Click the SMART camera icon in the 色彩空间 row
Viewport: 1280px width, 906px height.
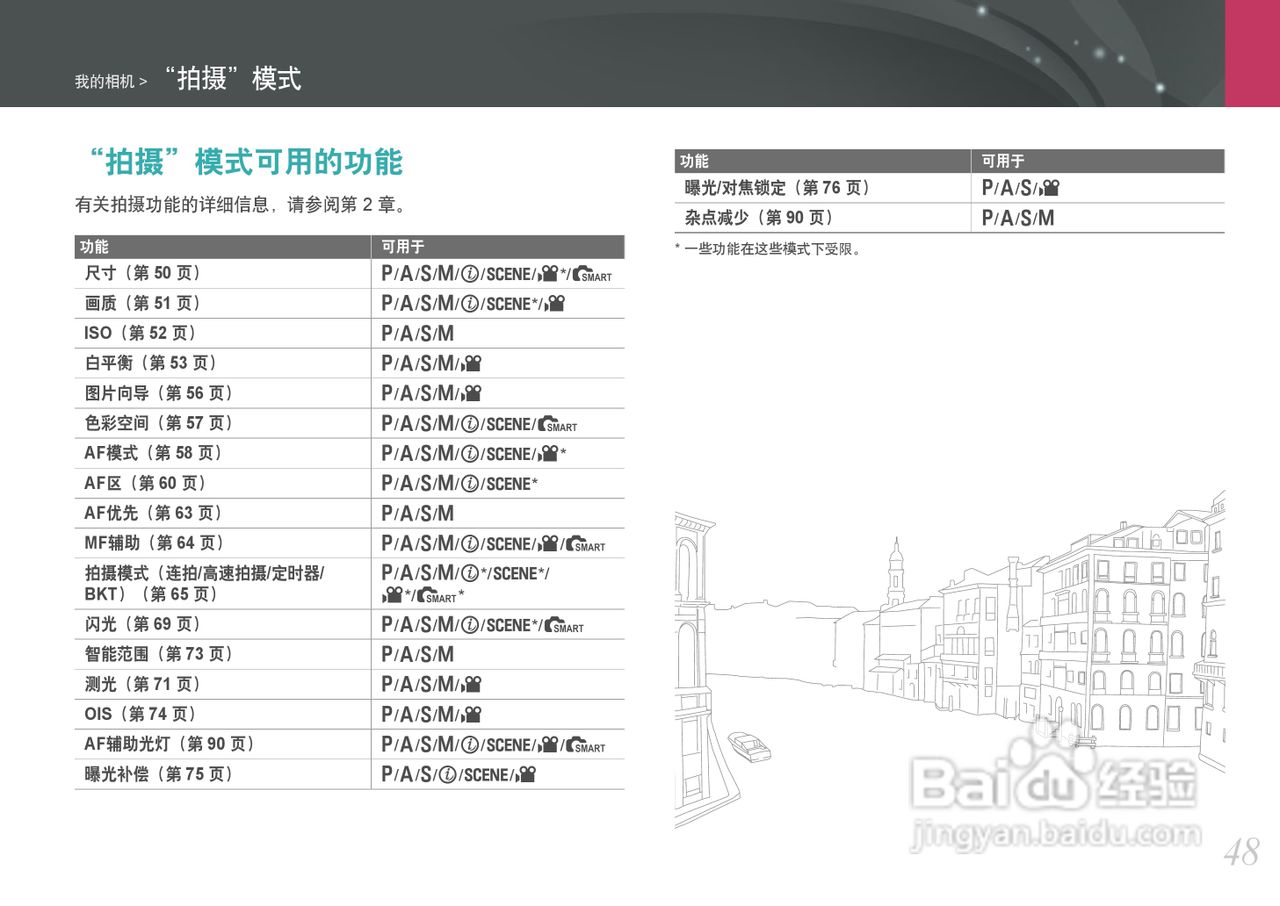tap(557, 425)
